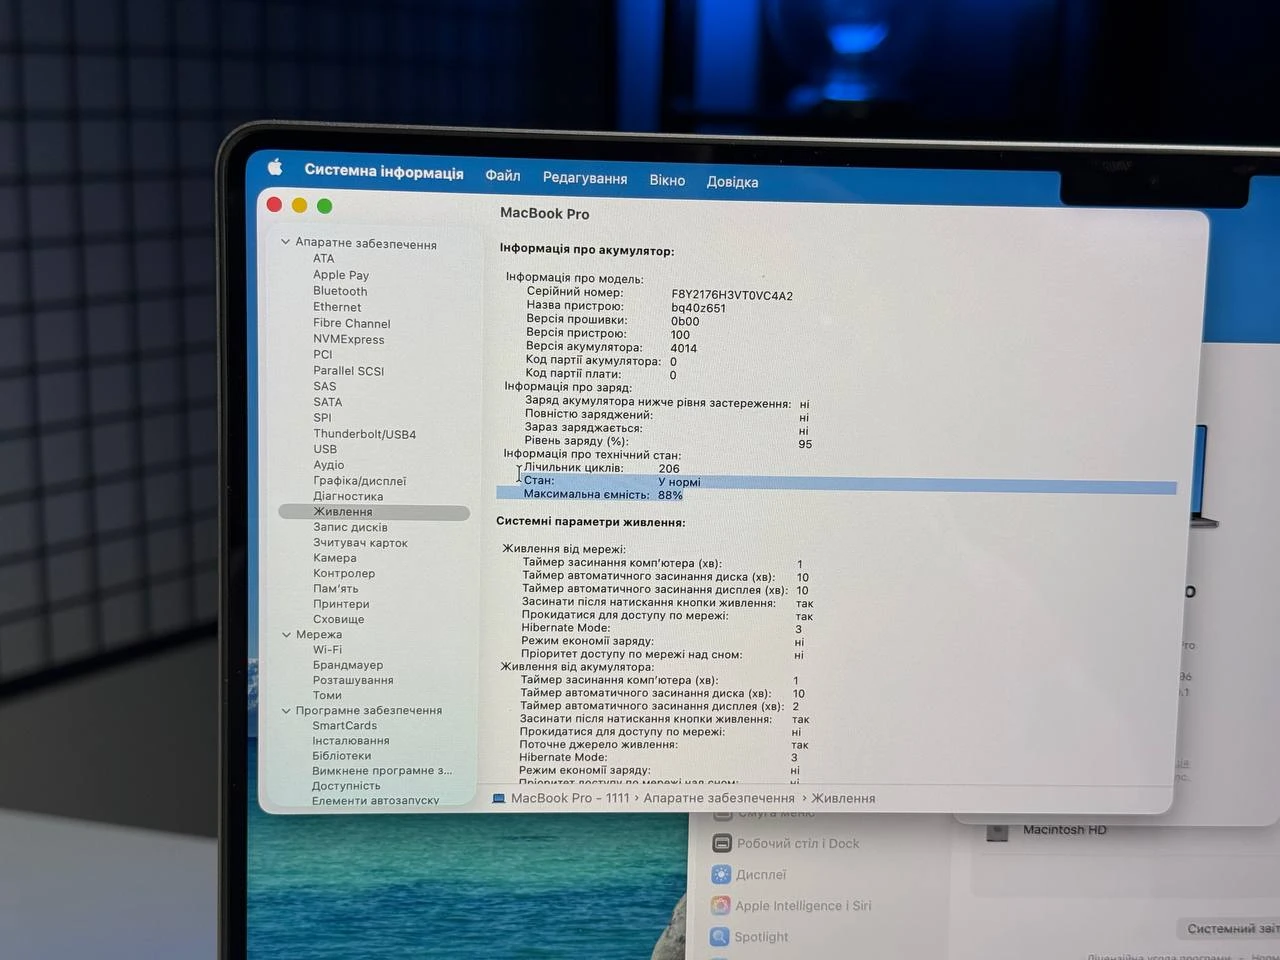1280x960 pixels.
Task: Select Thunderbolt/USB4 in the sidebar
Action: pyautogui.click(x=364, y=433)
